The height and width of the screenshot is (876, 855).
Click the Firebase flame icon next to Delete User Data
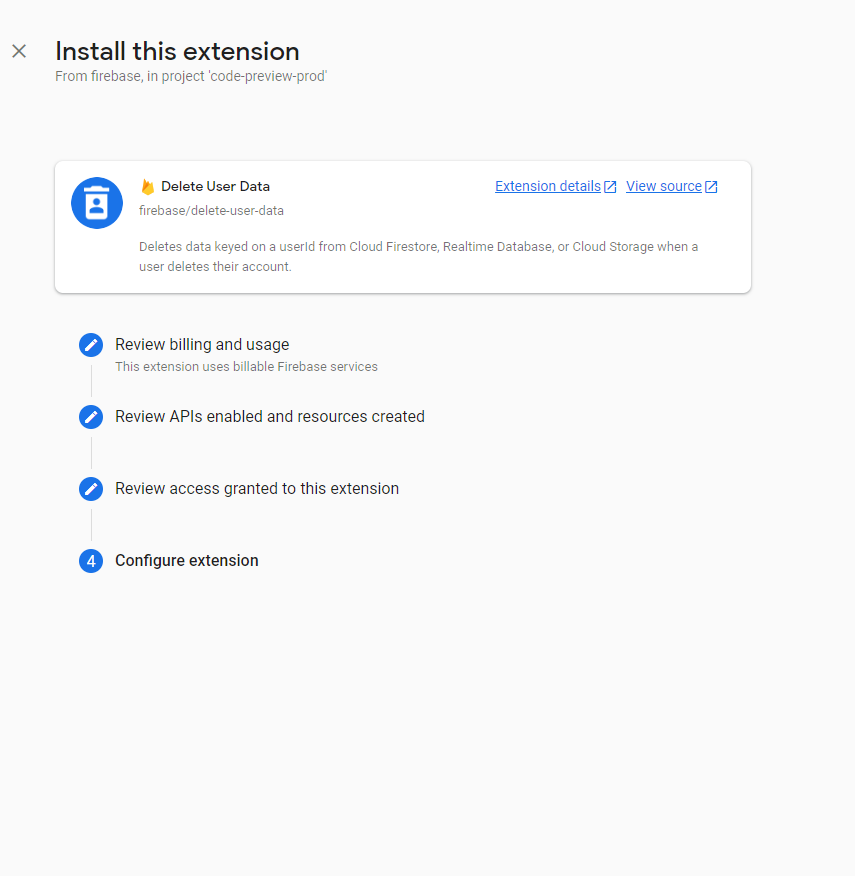click(146, 186)
